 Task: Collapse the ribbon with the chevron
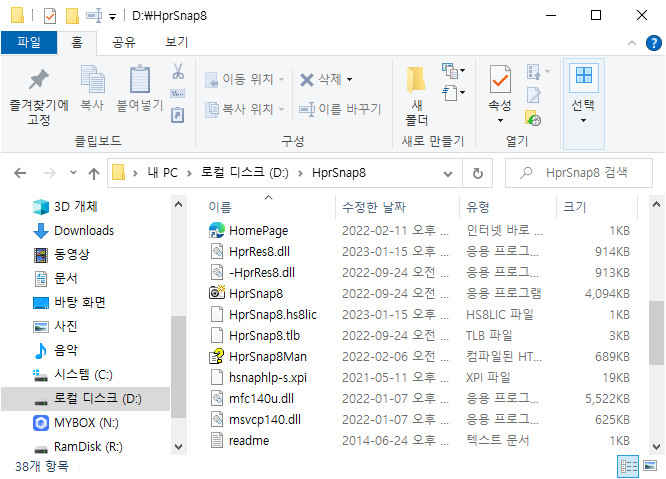[x=632, y=43]
